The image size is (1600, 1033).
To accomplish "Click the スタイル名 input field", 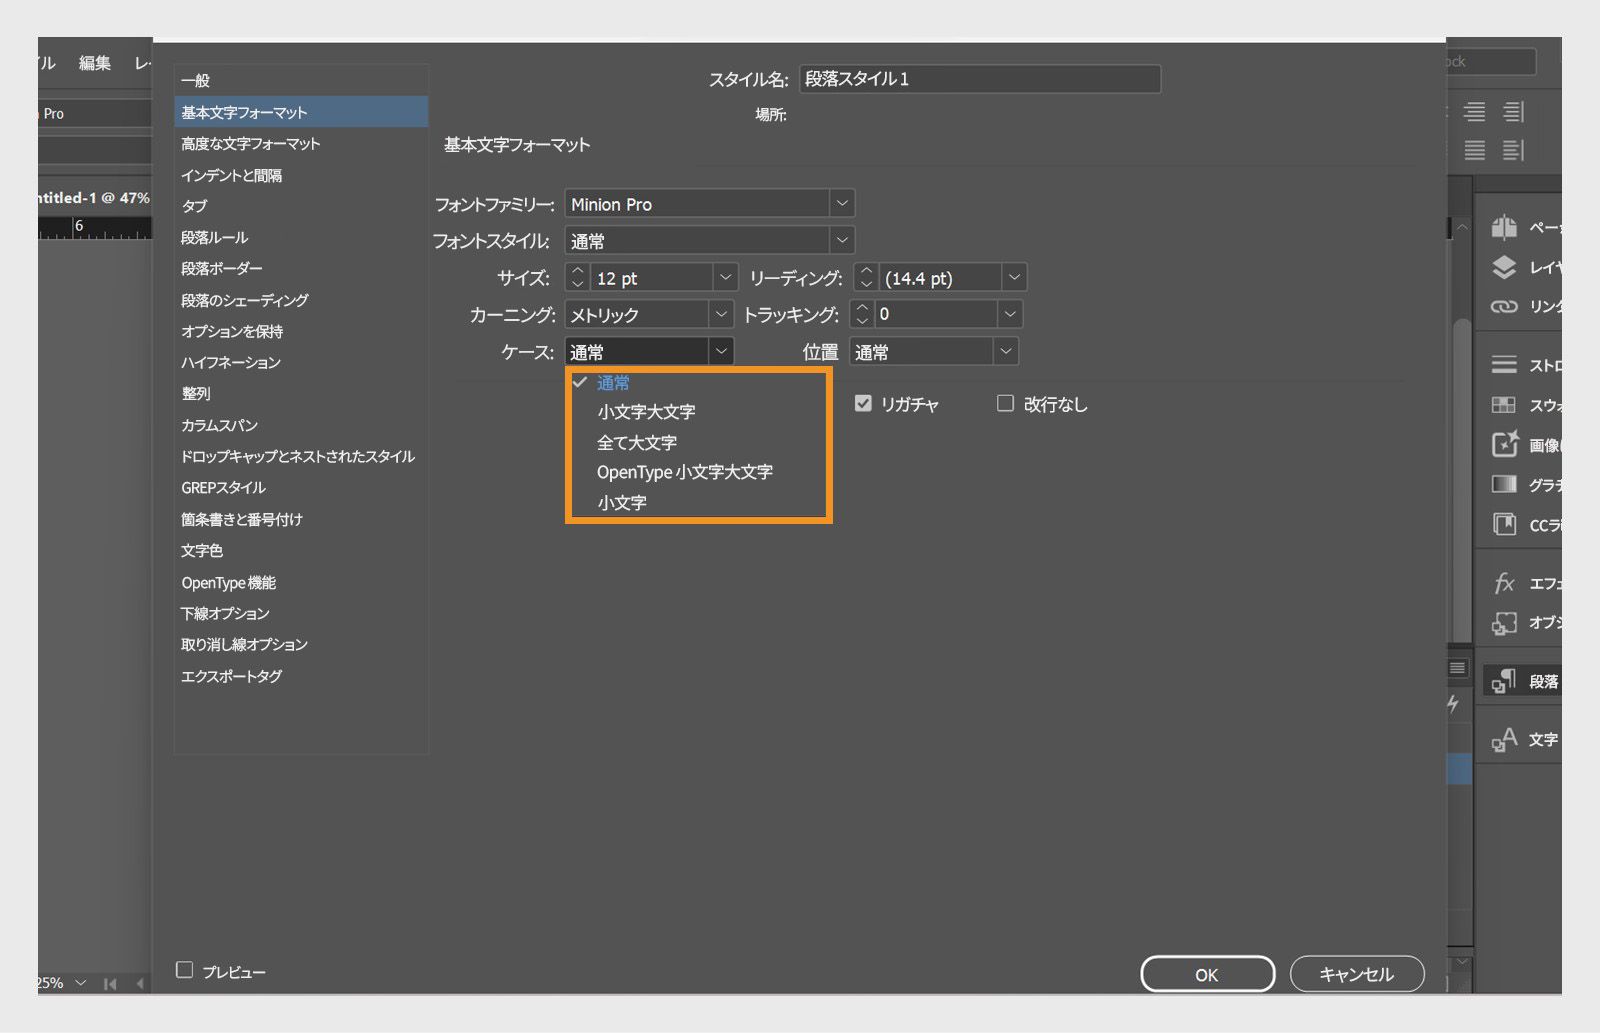I will (980, 79).
